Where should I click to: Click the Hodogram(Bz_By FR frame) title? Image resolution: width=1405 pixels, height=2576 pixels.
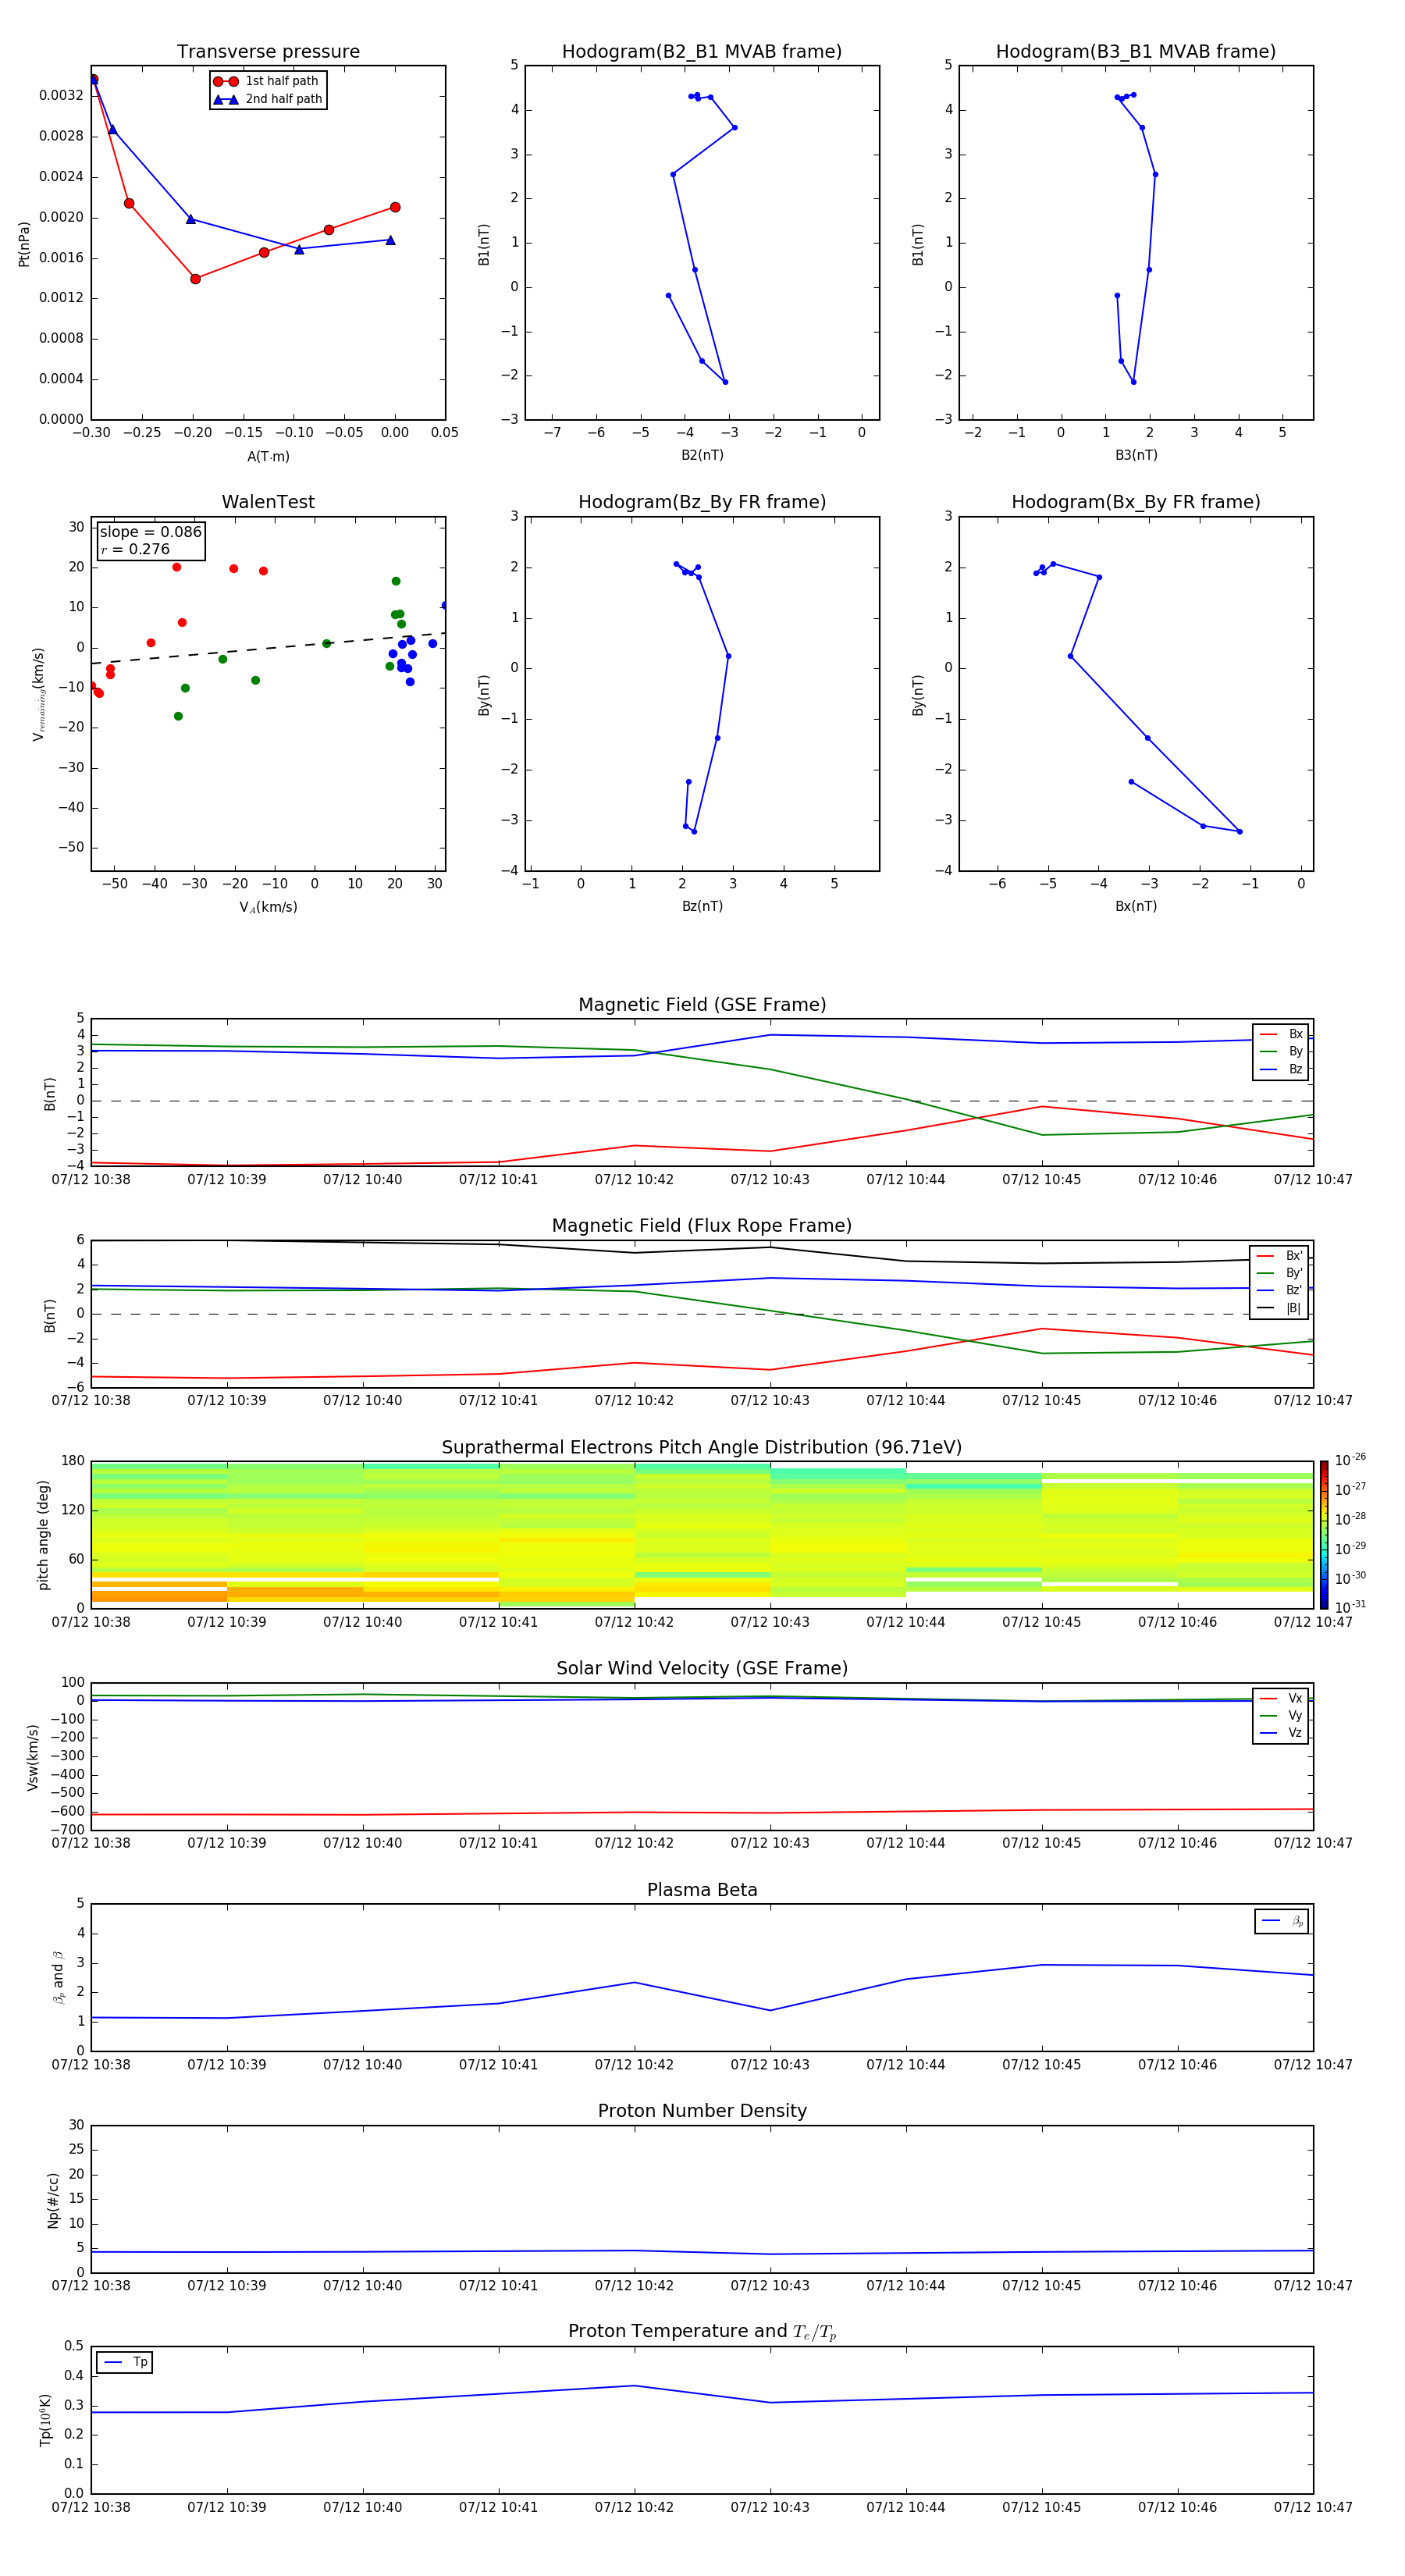(x=702, y=502)
